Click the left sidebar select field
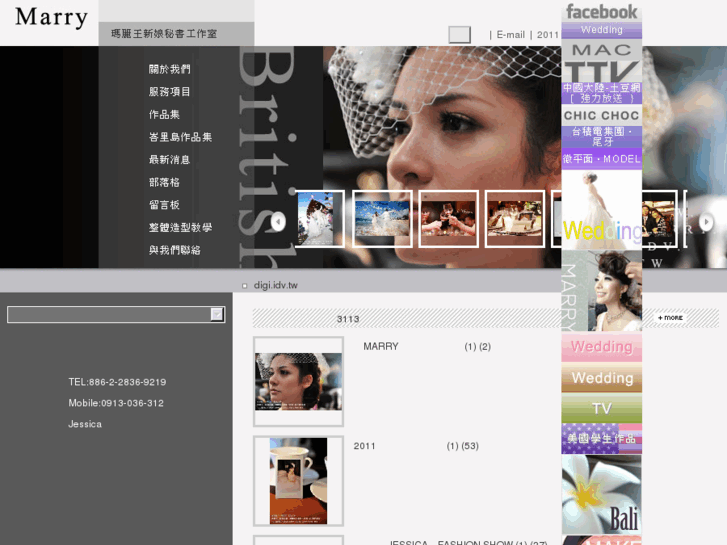This screenshot has width=727, height=545. pos(116,314)
